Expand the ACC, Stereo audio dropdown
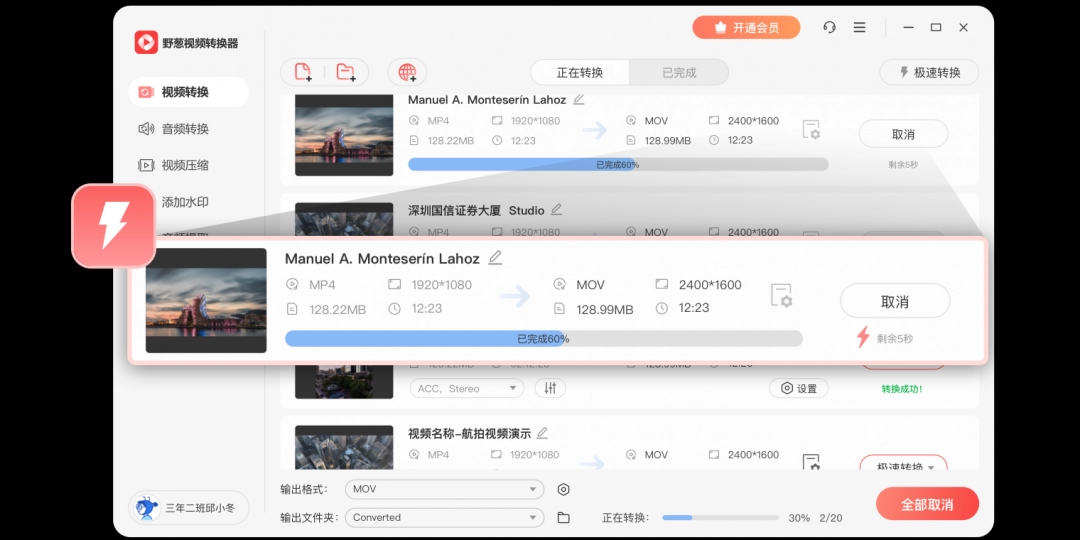This screenshot has height=540, width=1080. coord(466,388)
